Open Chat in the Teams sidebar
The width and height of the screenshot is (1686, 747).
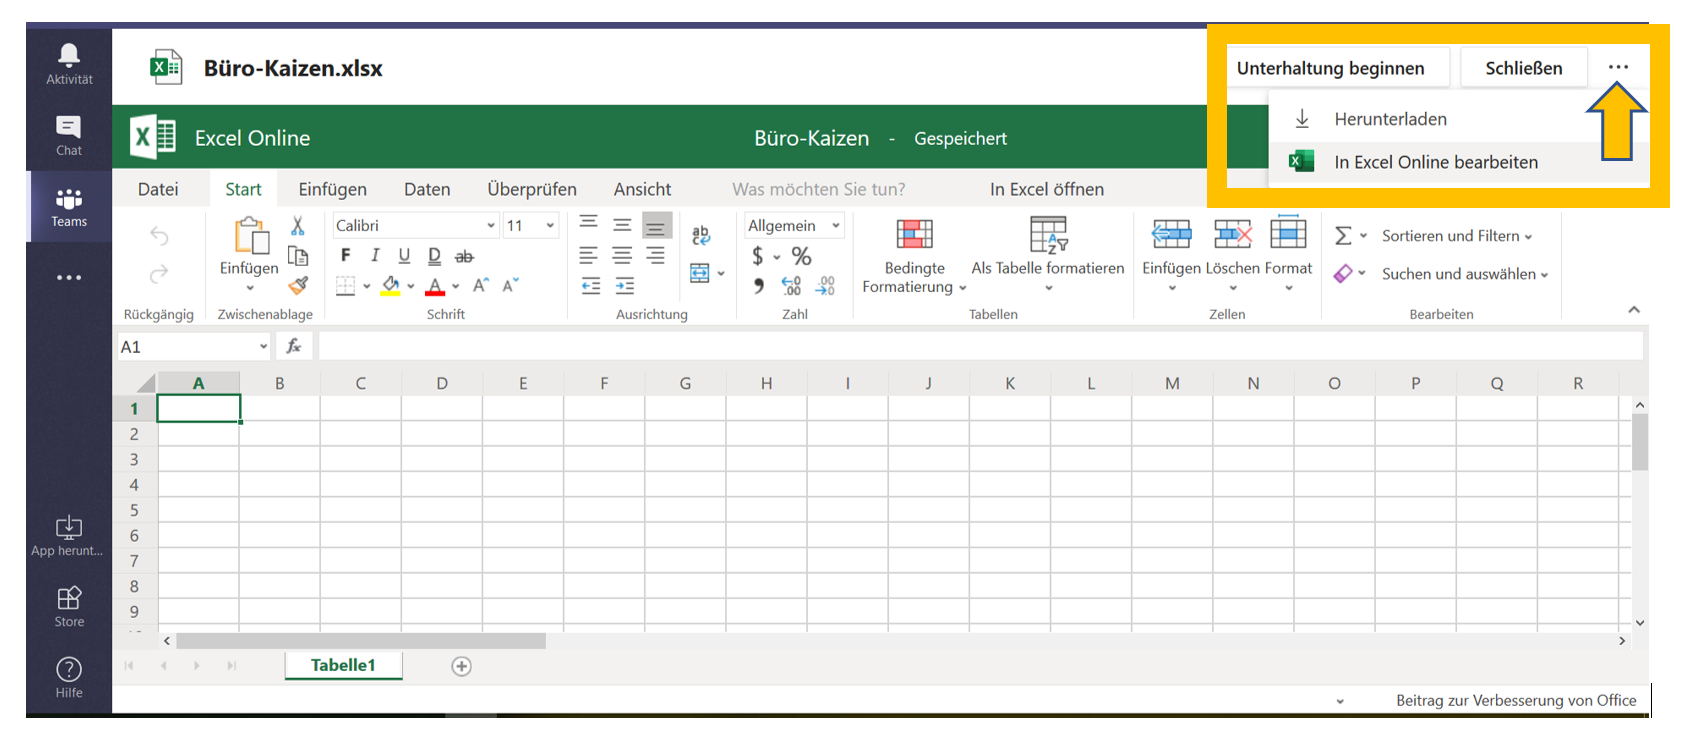69,135
